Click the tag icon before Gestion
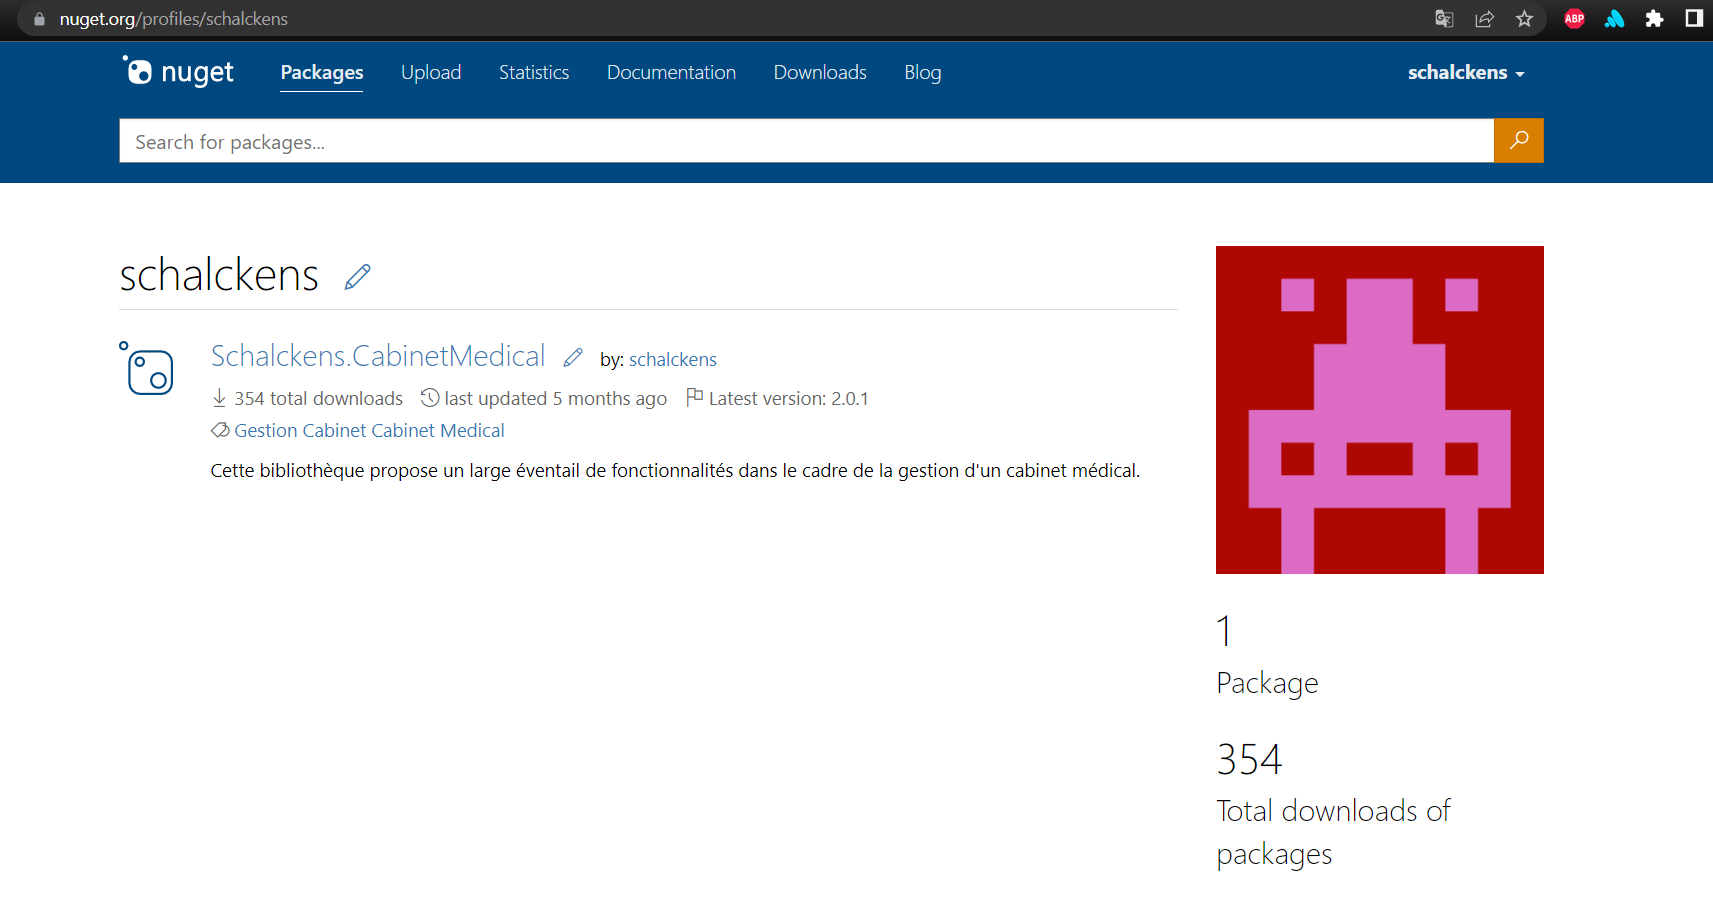Screen dimensions: 1713x919 [x=220, y=430]
